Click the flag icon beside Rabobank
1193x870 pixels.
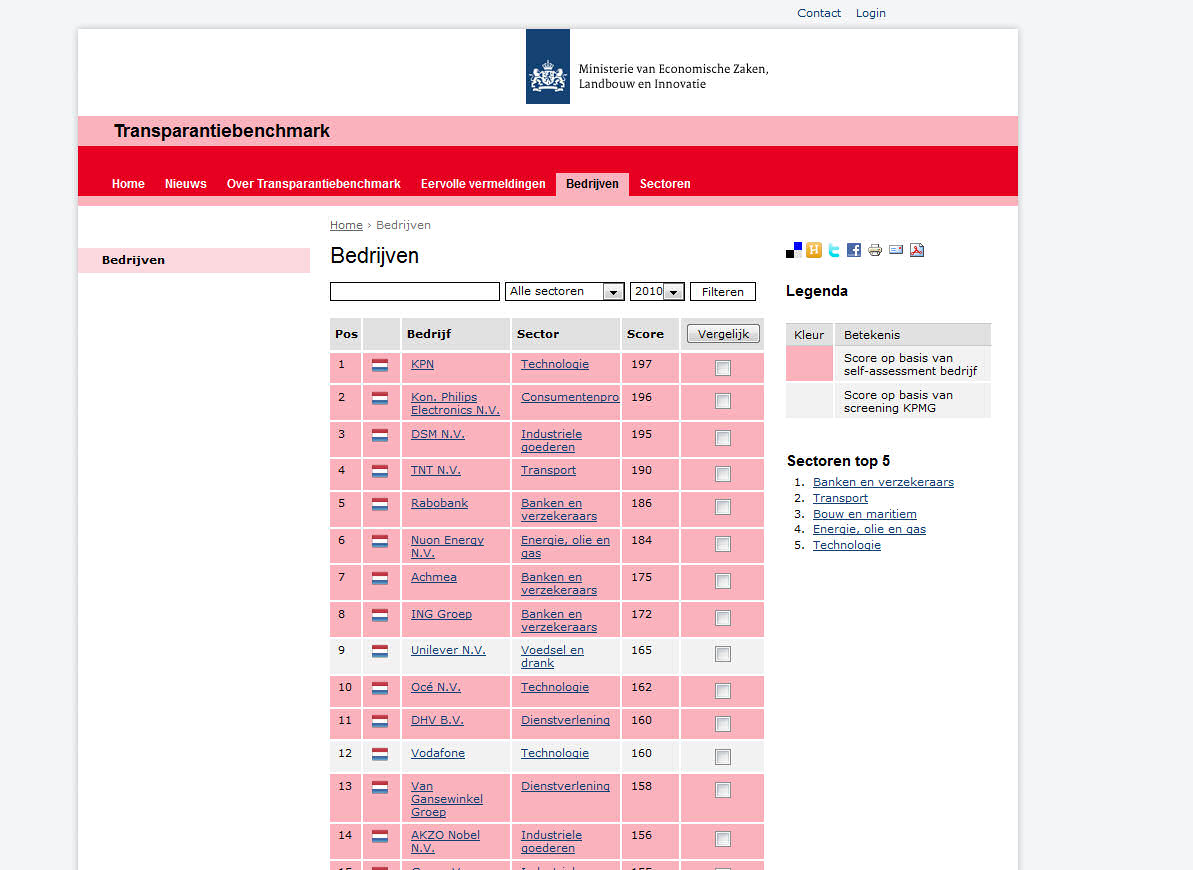pyautogui.click(x=380, y=504)
